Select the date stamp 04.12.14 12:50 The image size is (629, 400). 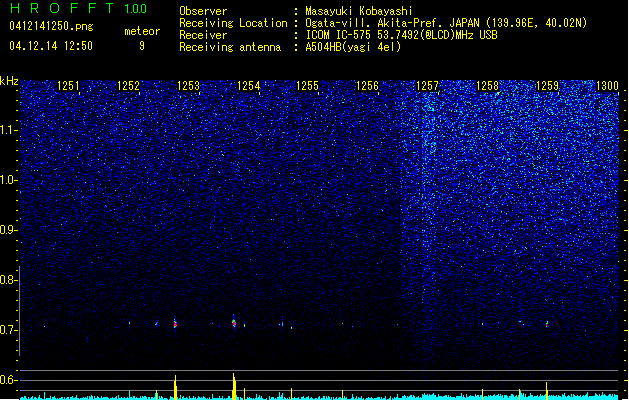point(51,46)
